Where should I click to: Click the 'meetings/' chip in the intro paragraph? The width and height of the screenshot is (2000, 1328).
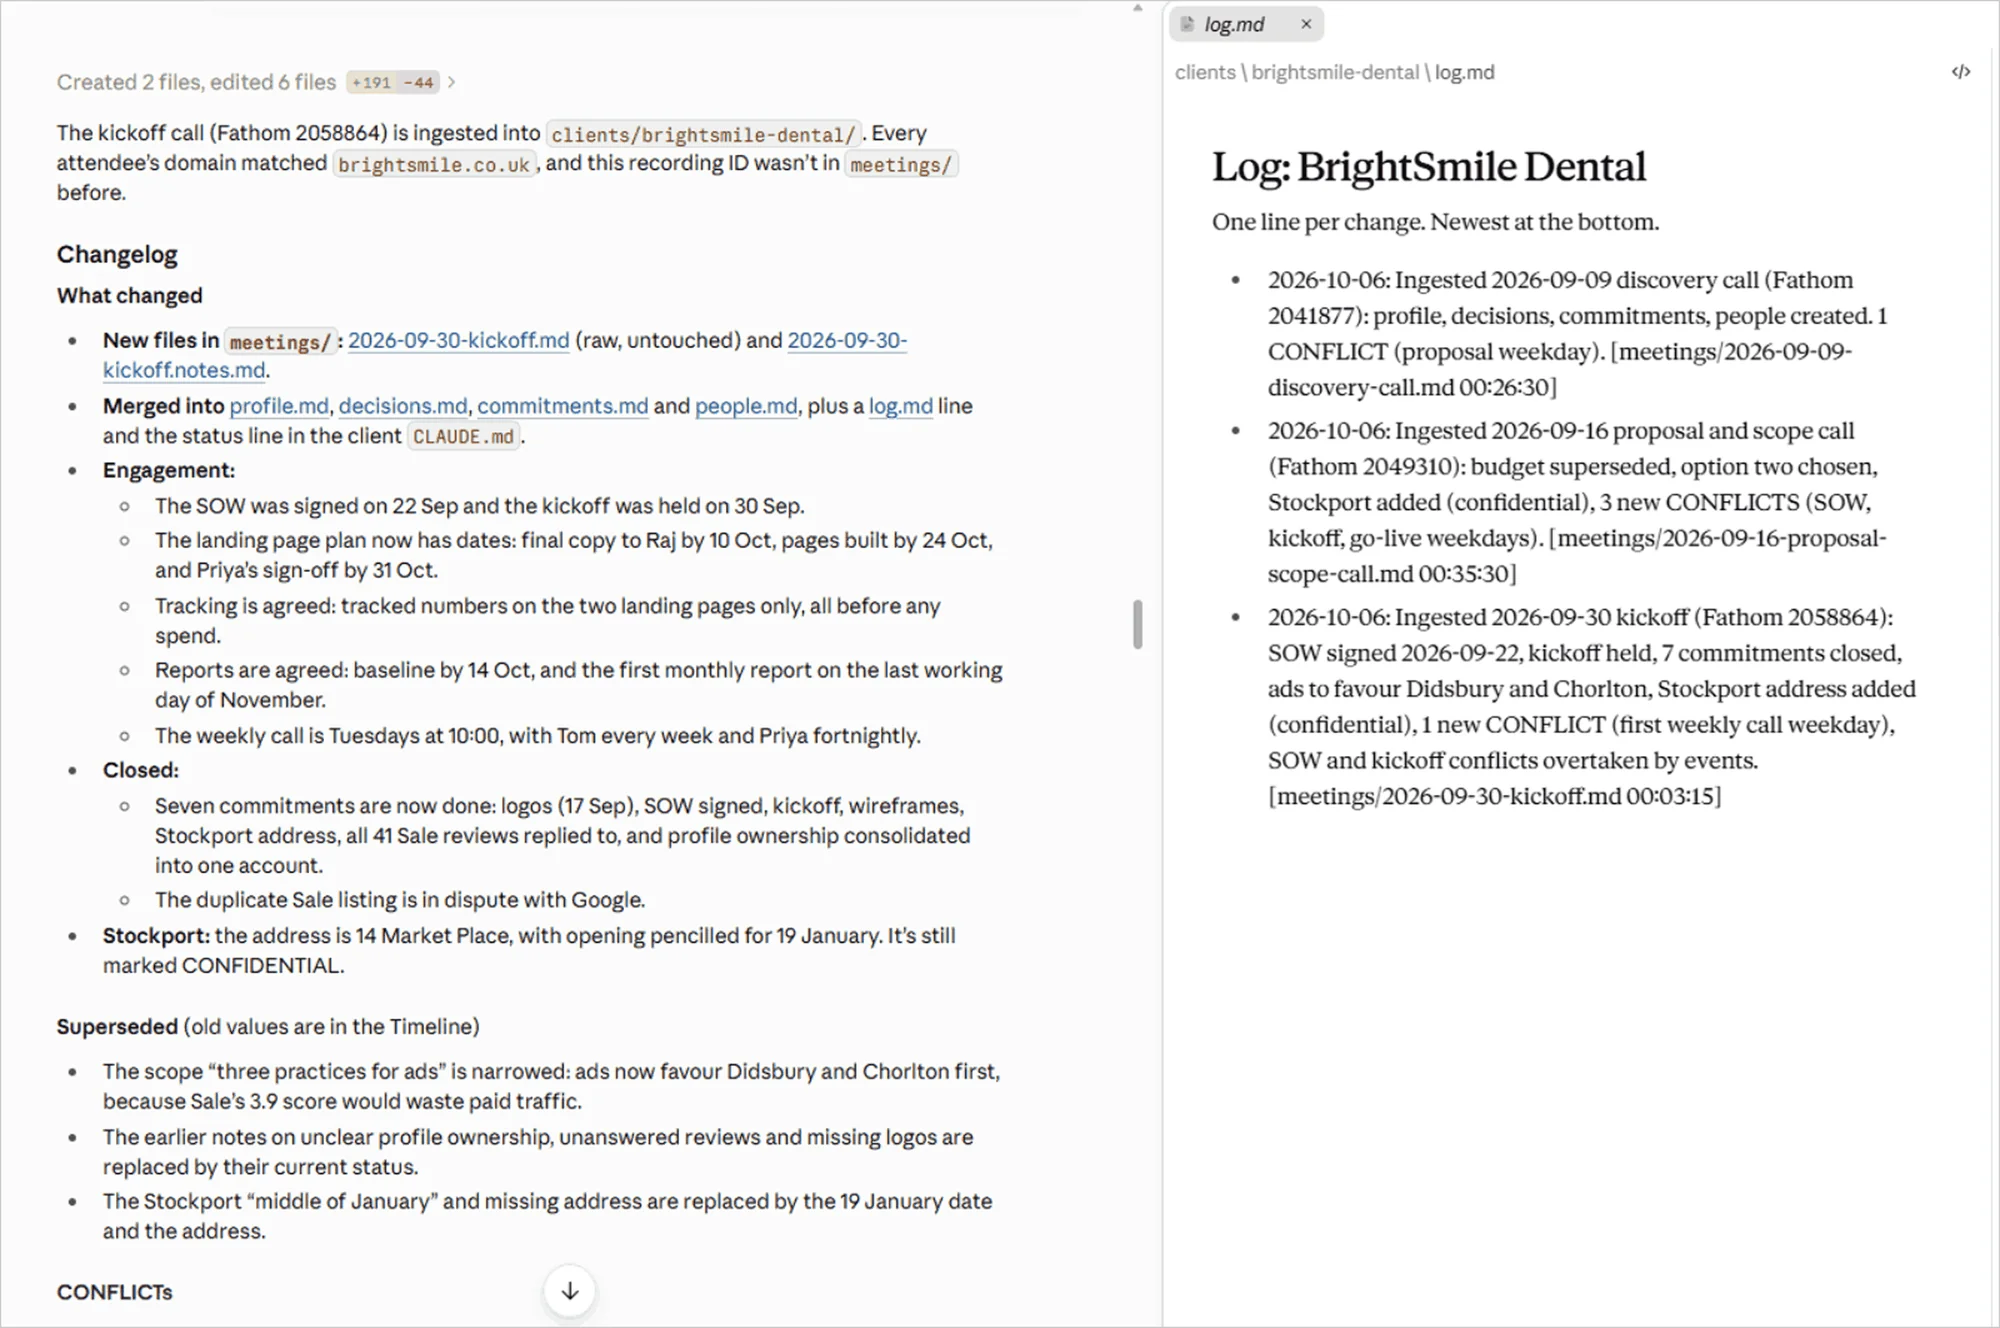tap(901, 164)
